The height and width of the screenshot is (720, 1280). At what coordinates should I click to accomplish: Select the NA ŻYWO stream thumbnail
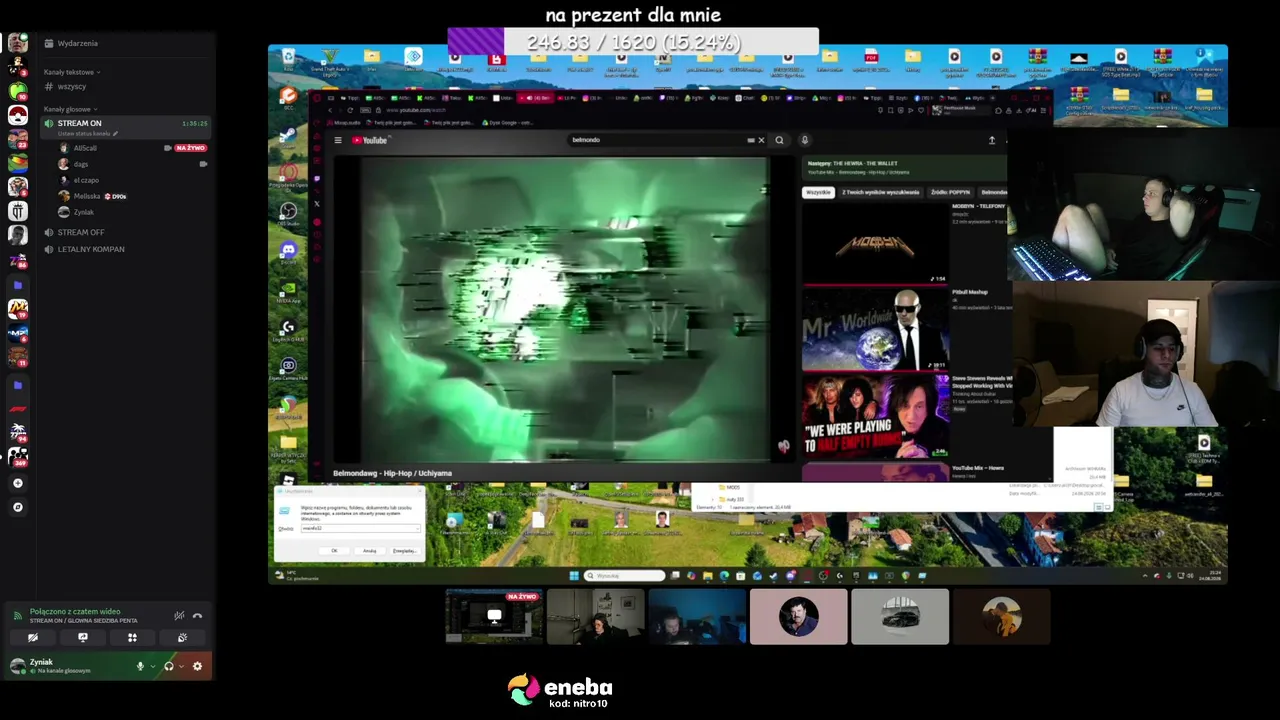click(x=494, y=616)
